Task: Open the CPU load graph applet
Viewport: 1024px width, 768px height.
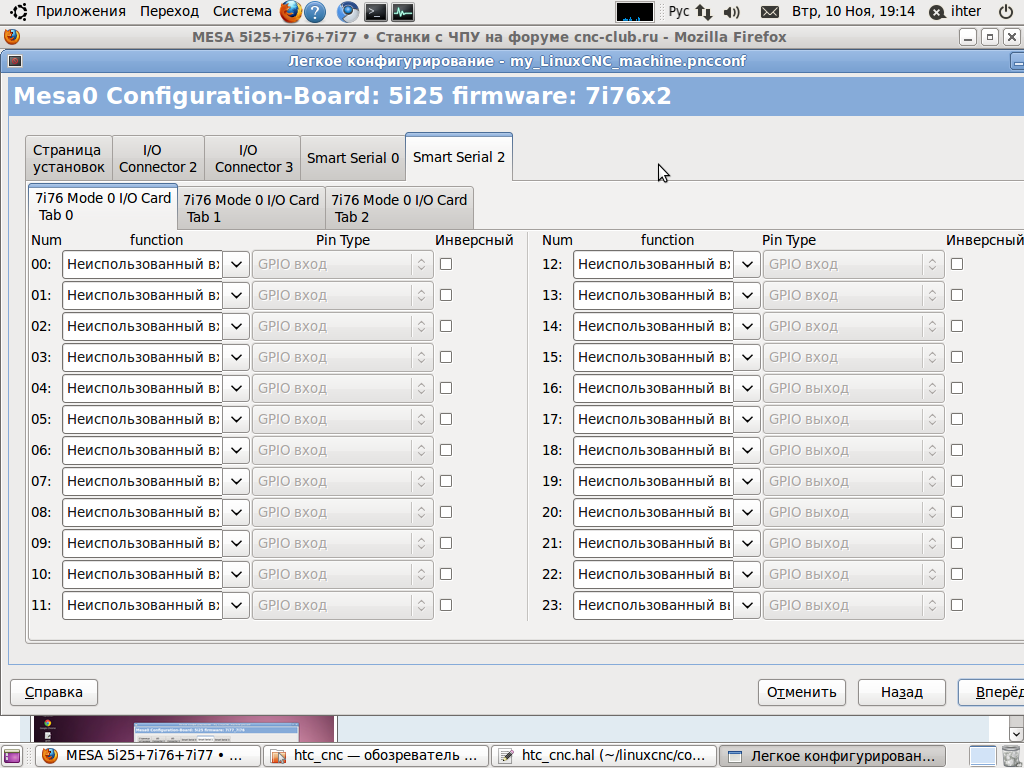Action: 634,12
